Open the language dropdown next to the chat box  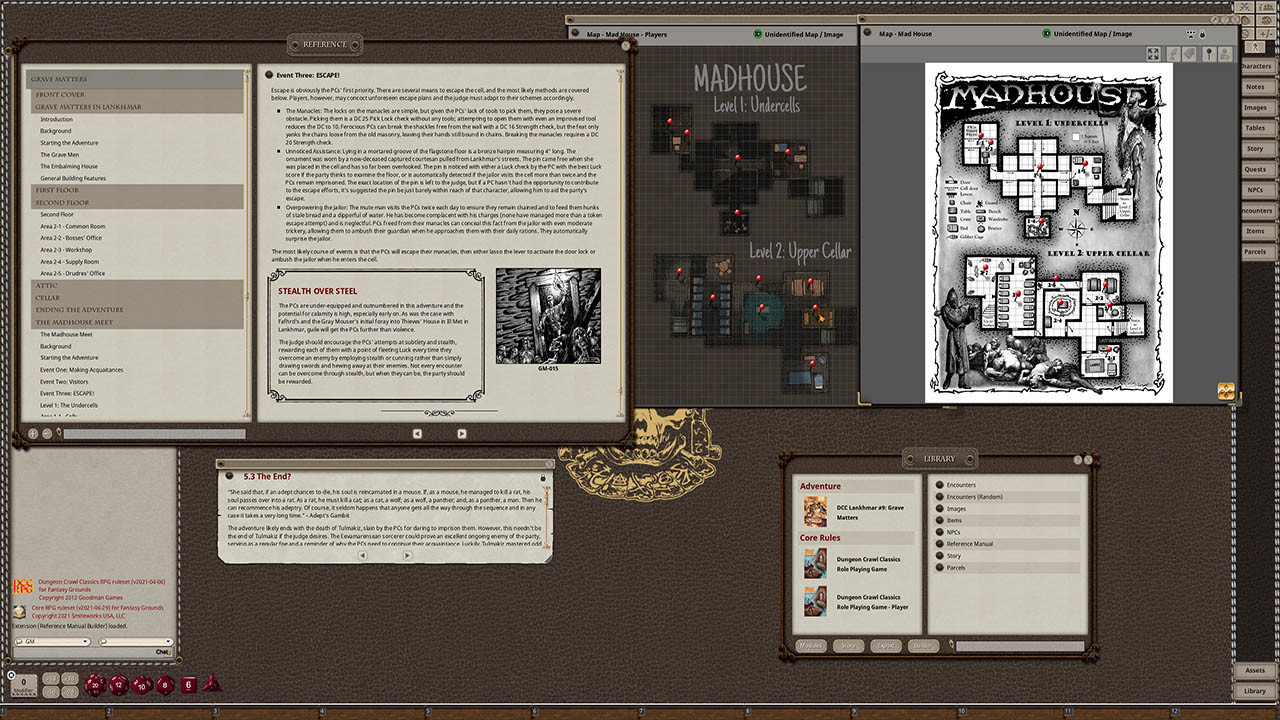(167, 641)
